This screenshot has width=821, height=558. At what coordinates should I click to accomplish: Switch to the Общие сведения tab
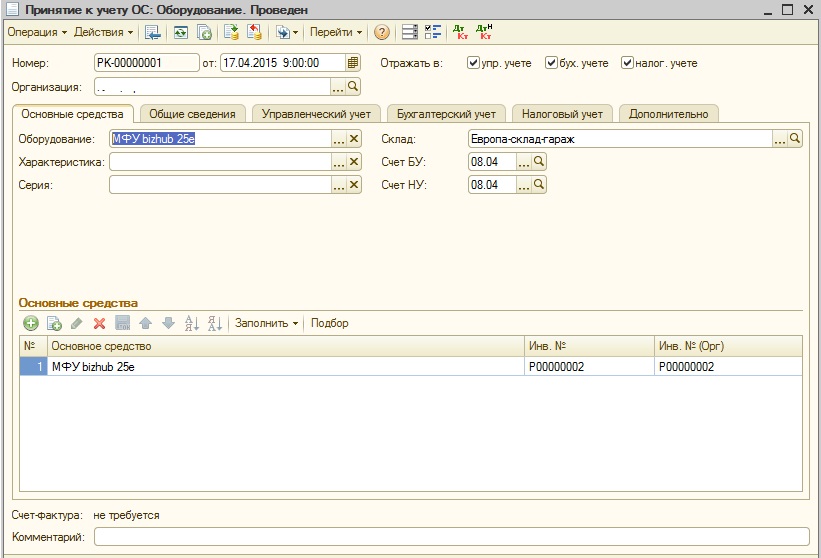coord(192,114)
